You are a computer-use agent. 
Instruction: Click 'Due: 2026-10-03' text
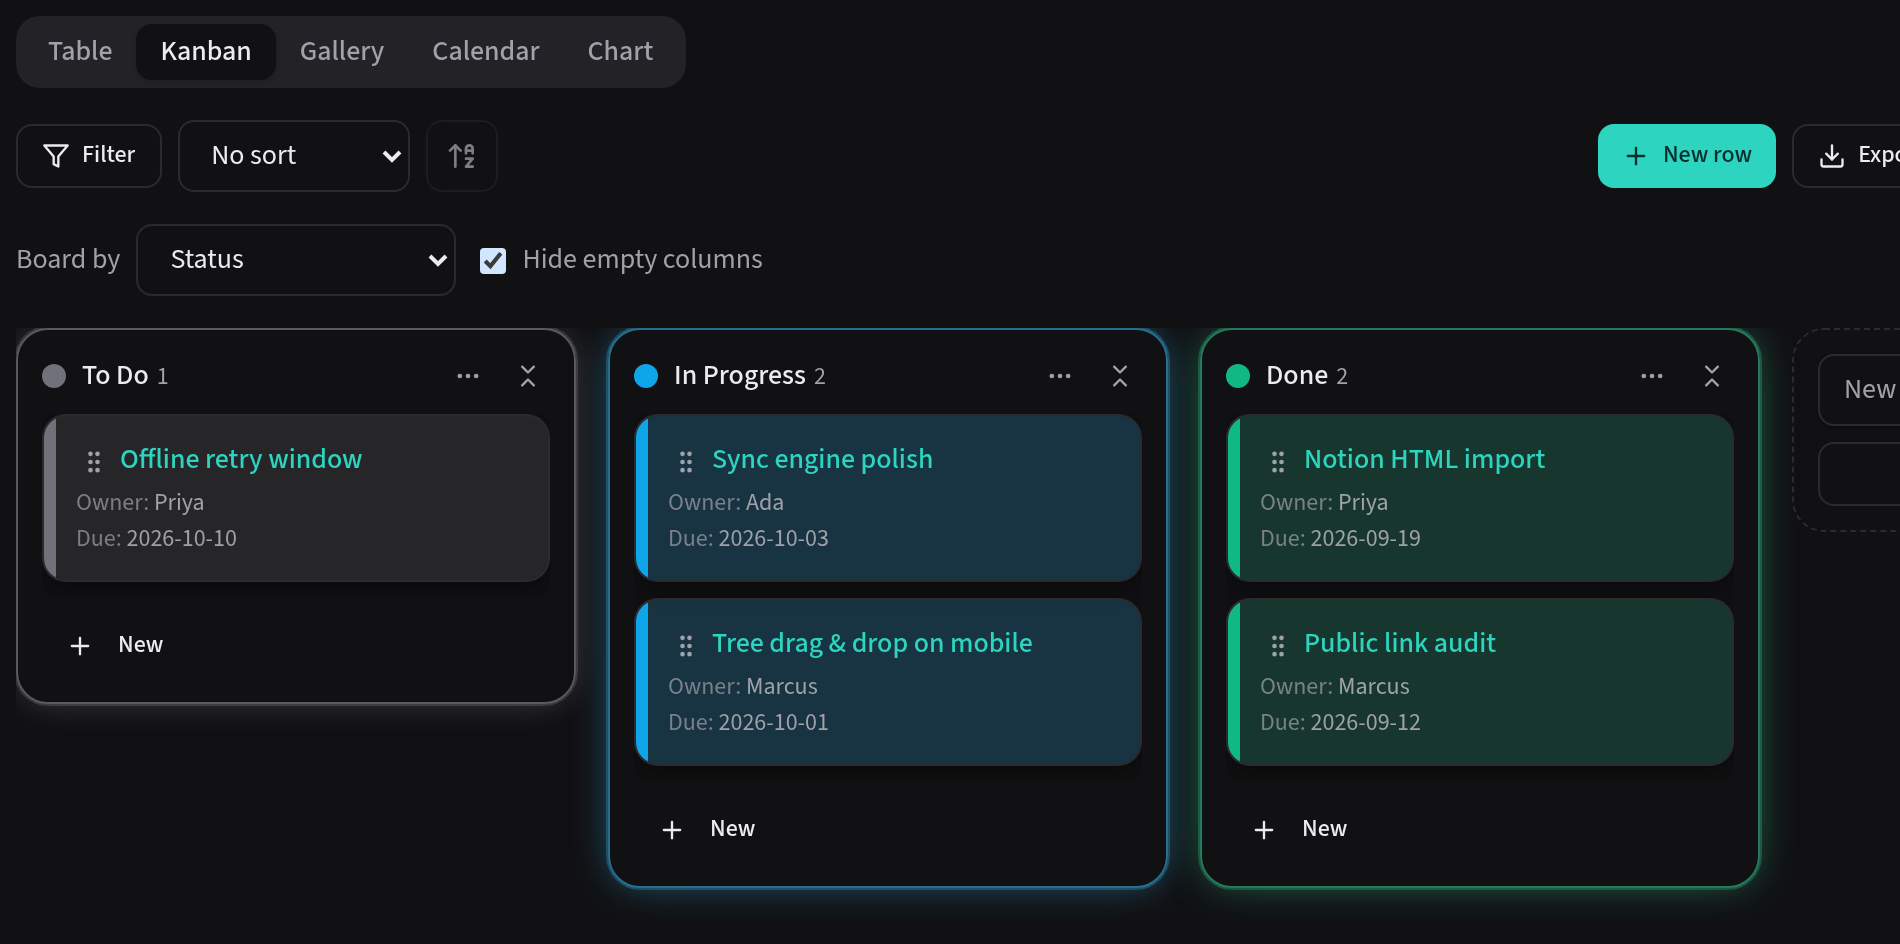(x=748, y=538)
